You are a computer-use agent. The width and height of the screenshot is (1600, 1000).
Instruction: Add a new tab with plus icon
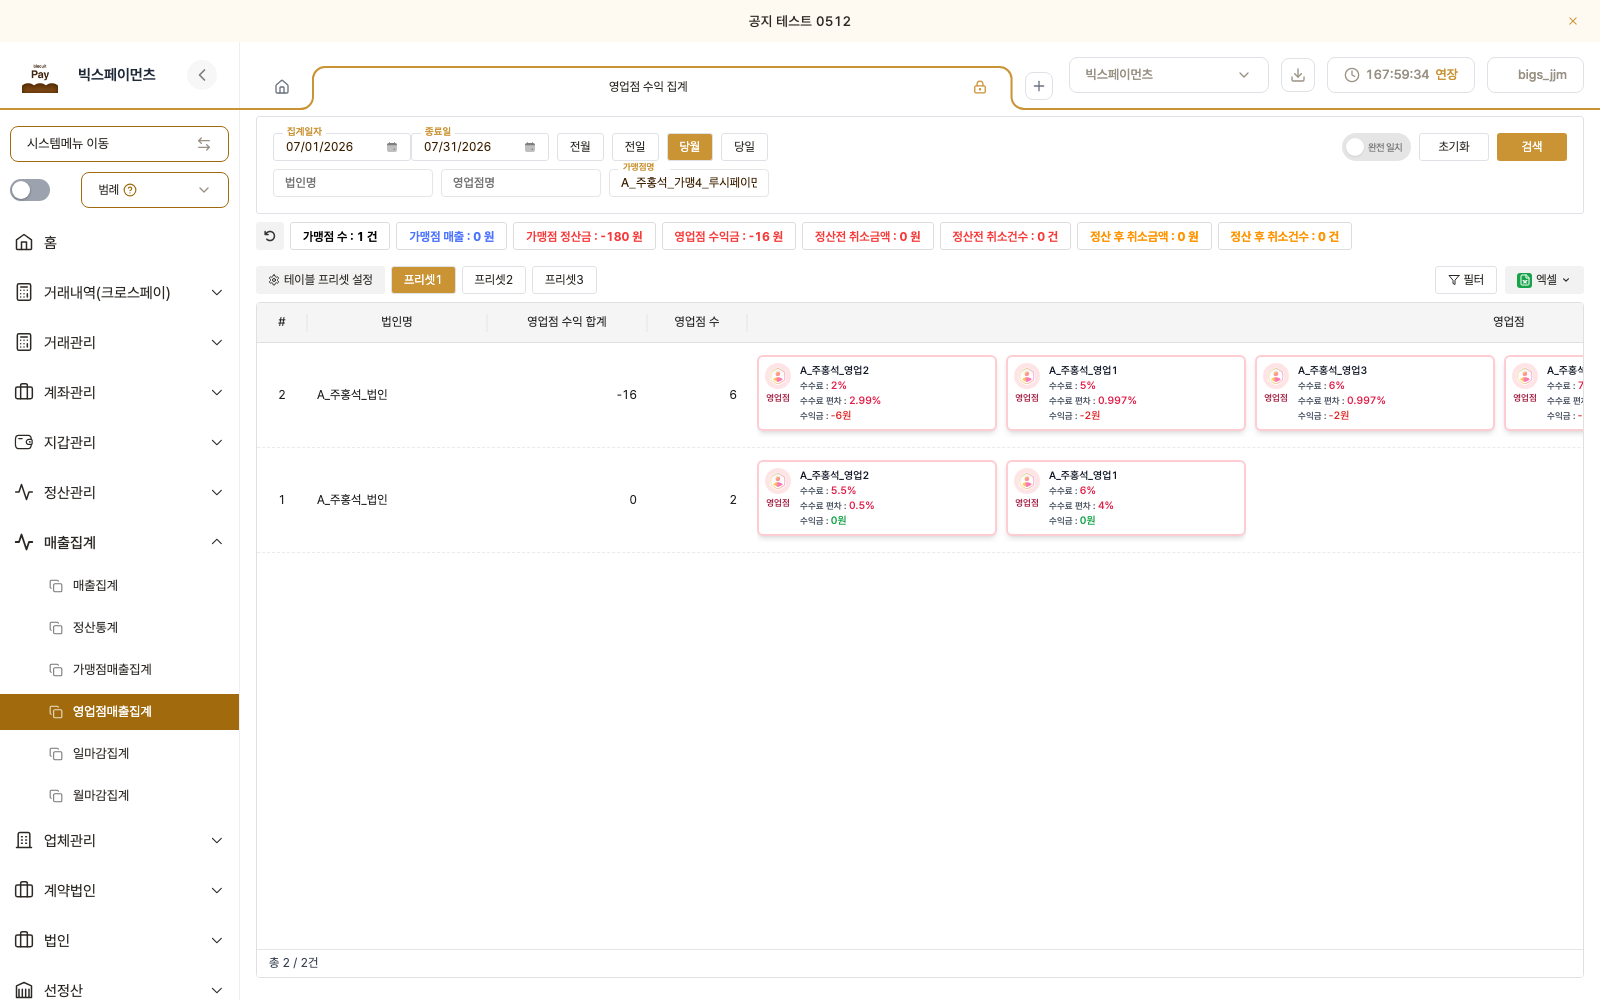[x=1039, y=86]
